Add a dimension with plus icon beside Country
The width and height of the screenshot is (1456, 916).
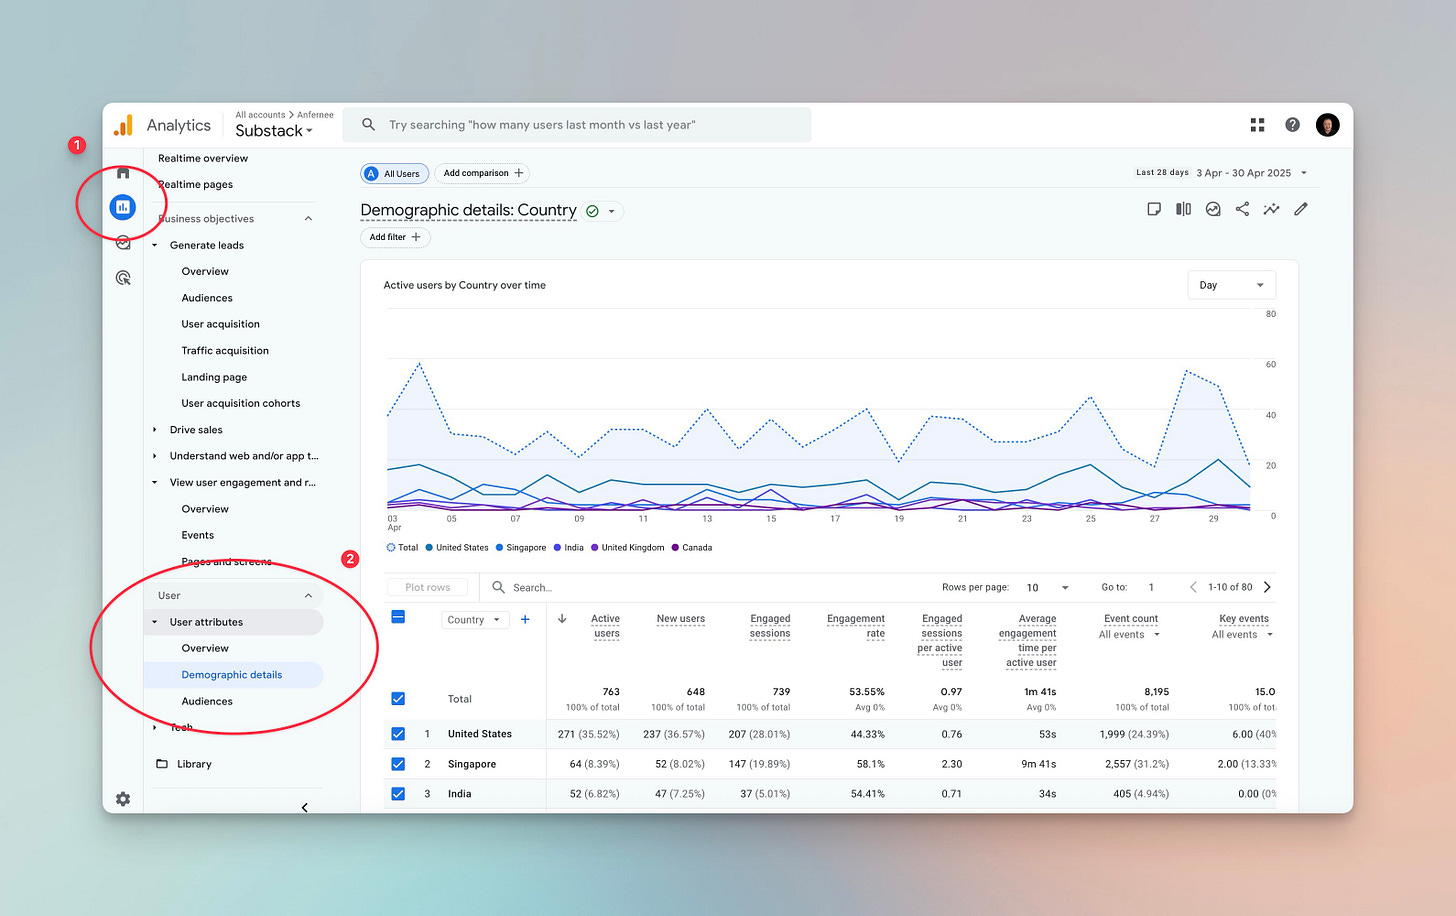pos(525,620)
